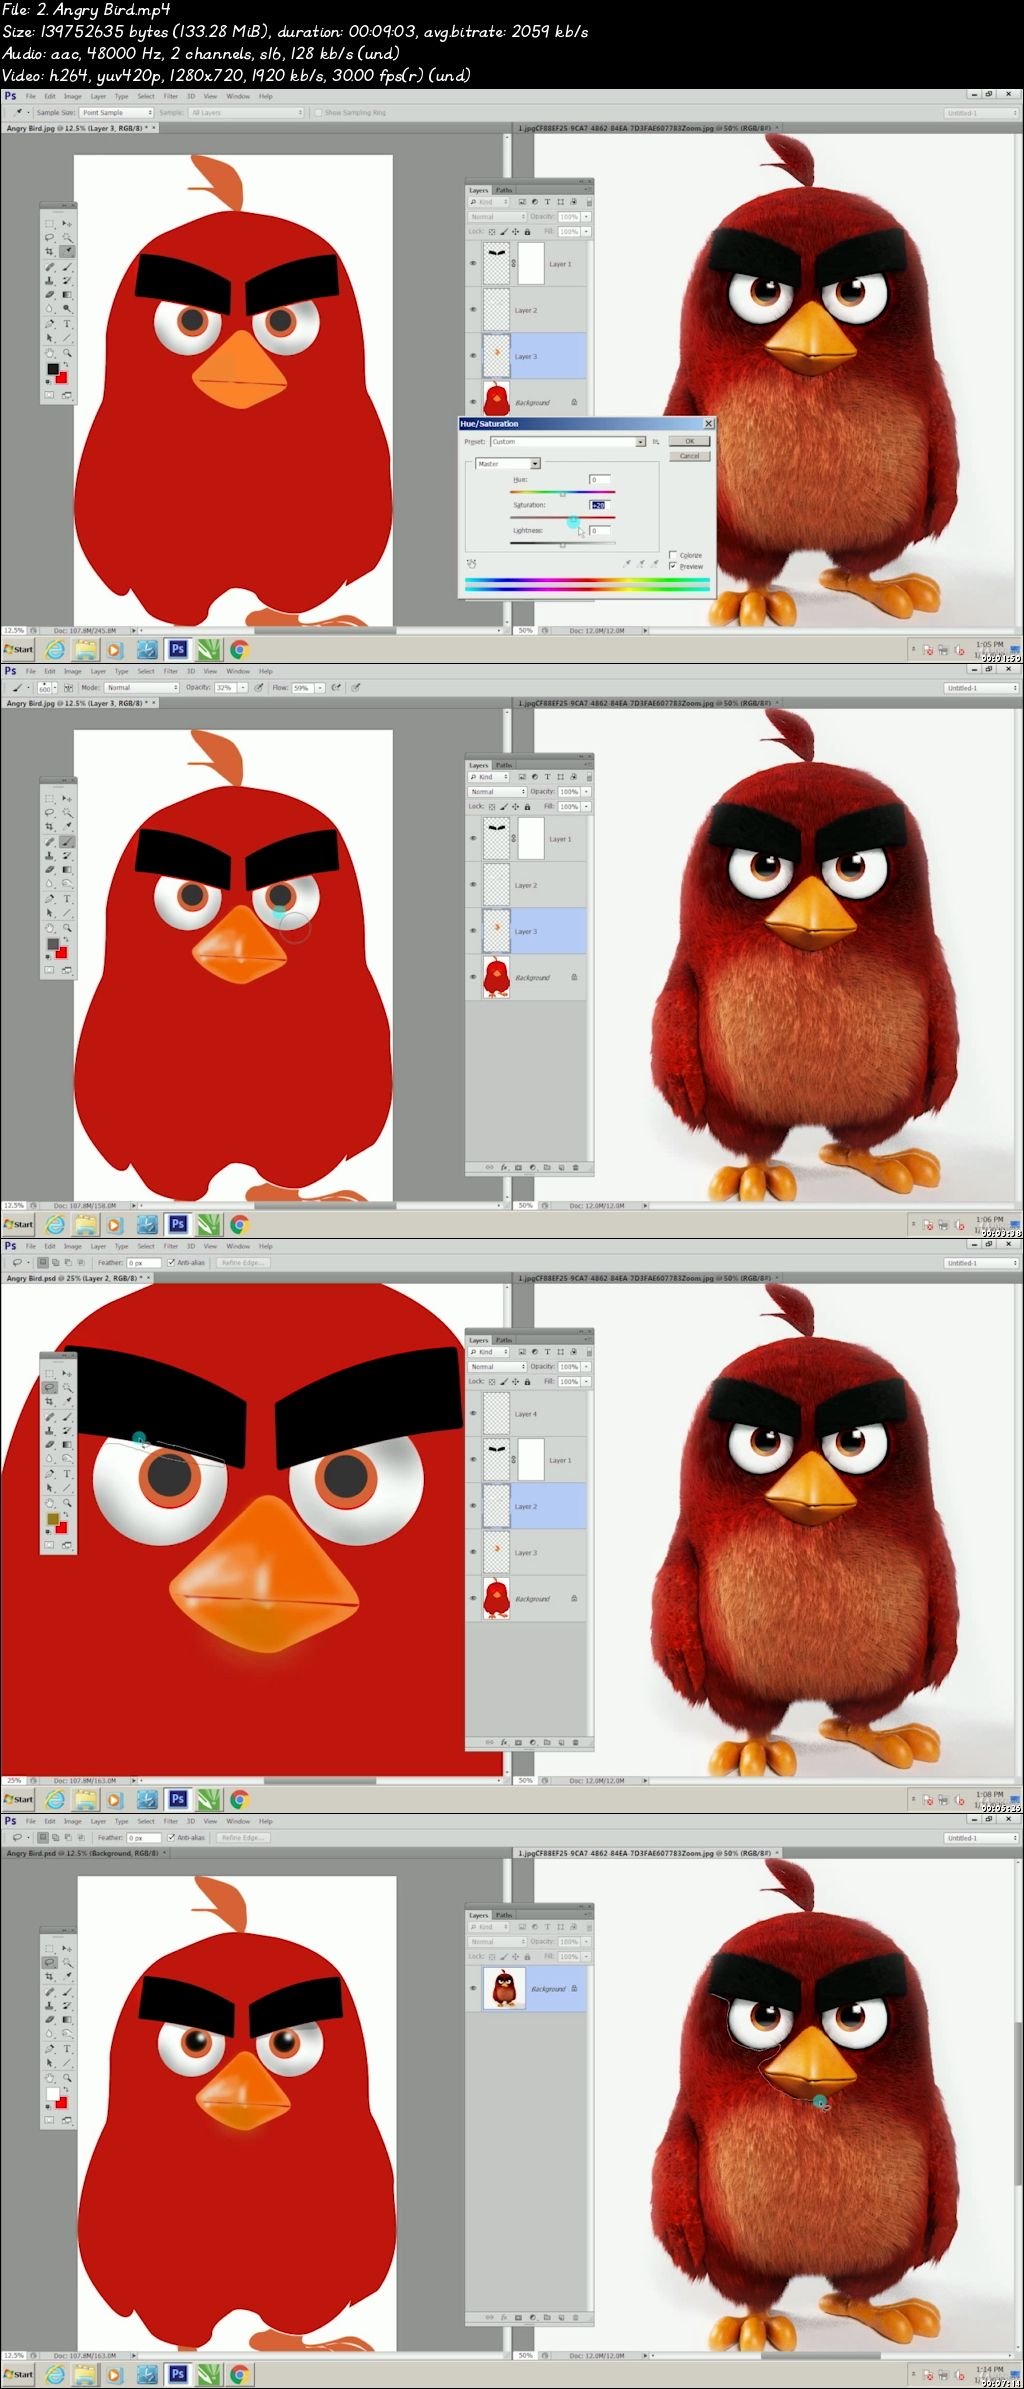The image size is (1024, 2389).
Task: Focus the Hue value field showing 0
Action: pyautogui.click(x=599, y=480)
